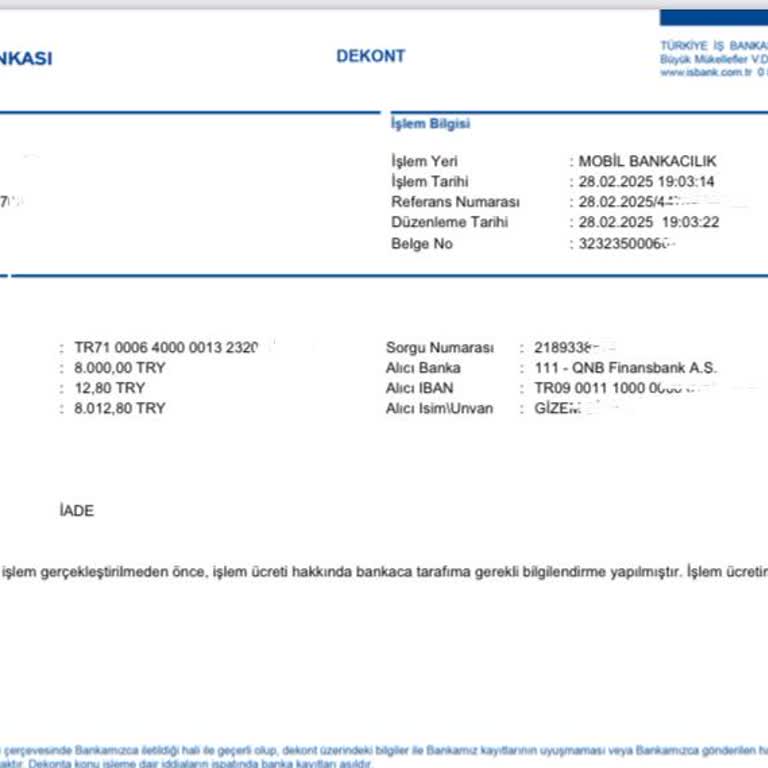Click the Belge No label
768x768 pixels.
tap(422, 243)
